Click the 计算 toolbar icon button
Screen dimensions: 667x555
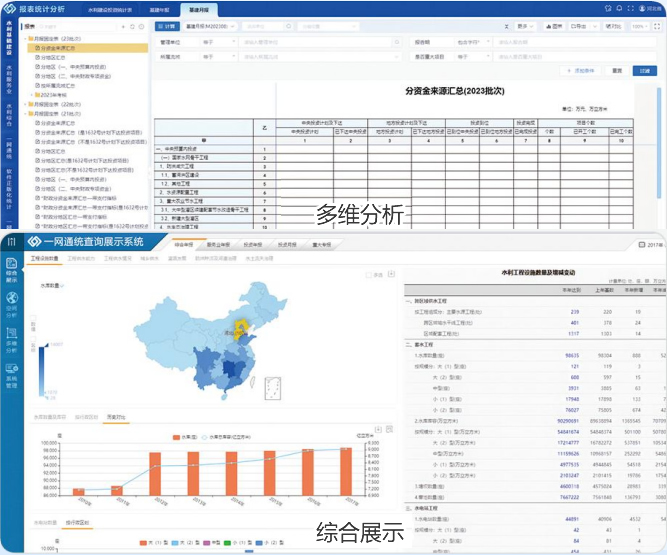168,27
